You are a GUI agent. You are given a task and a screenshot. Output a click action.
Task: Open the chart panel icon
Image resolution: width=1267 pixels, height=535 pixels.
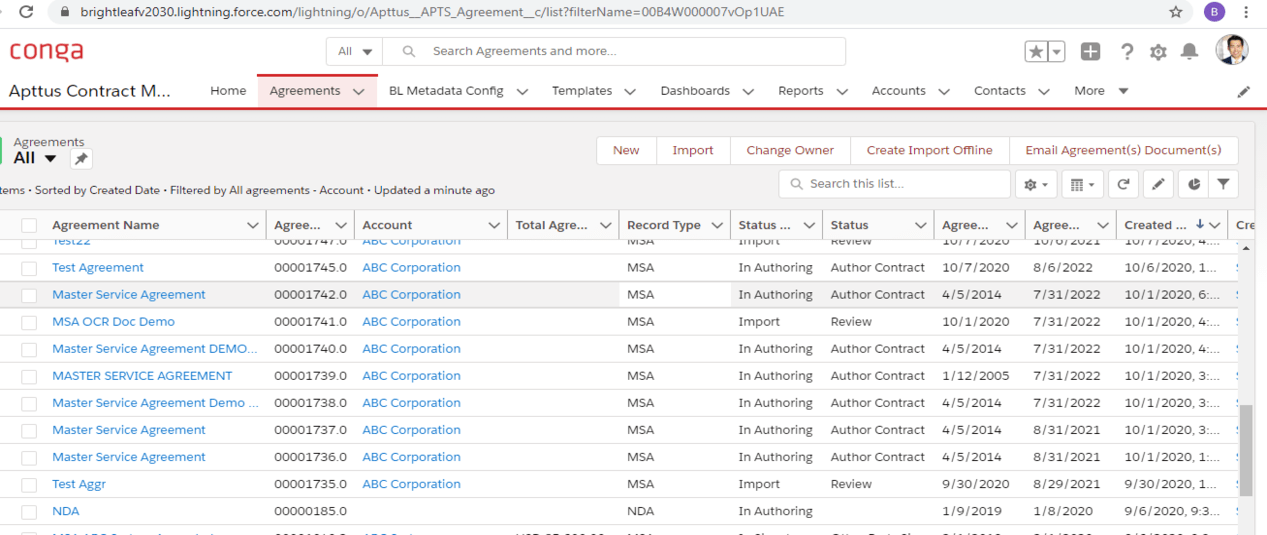(x=1194, y=184)
